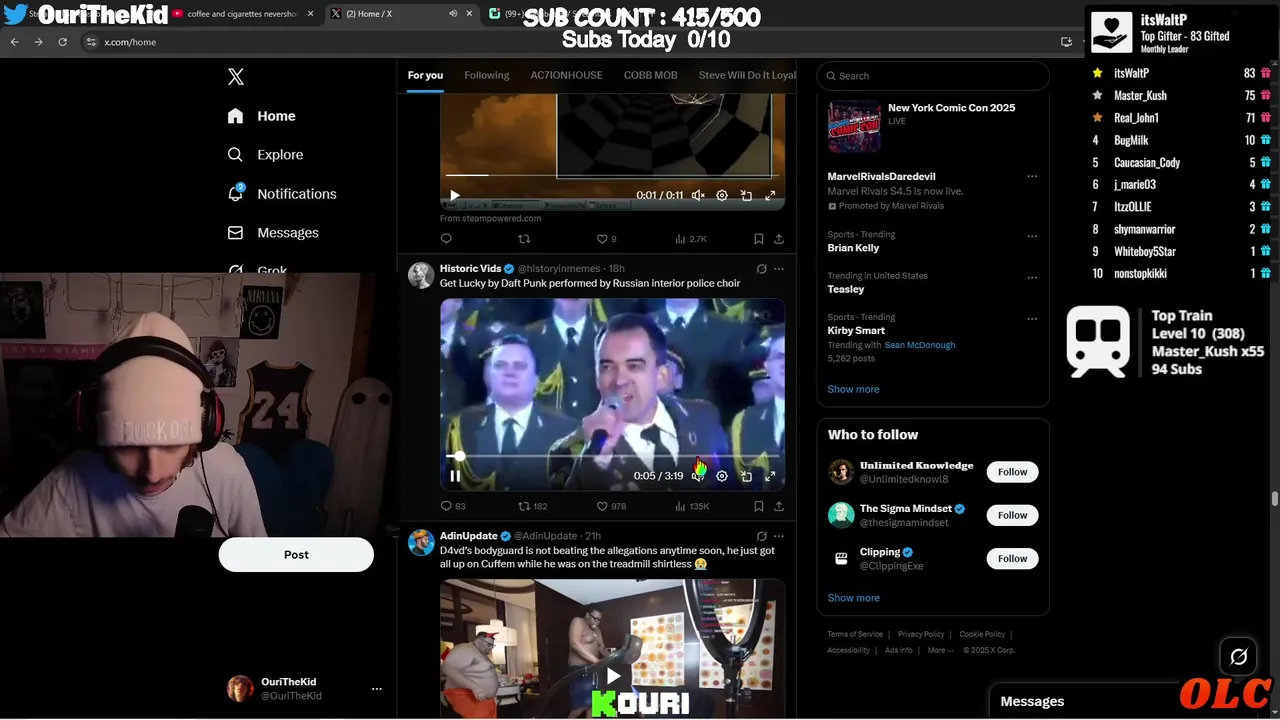Open account menu dots beside OuriTheKid
Image resolution: width=1280 pixels, height=720 pixels.
(377, 689)
